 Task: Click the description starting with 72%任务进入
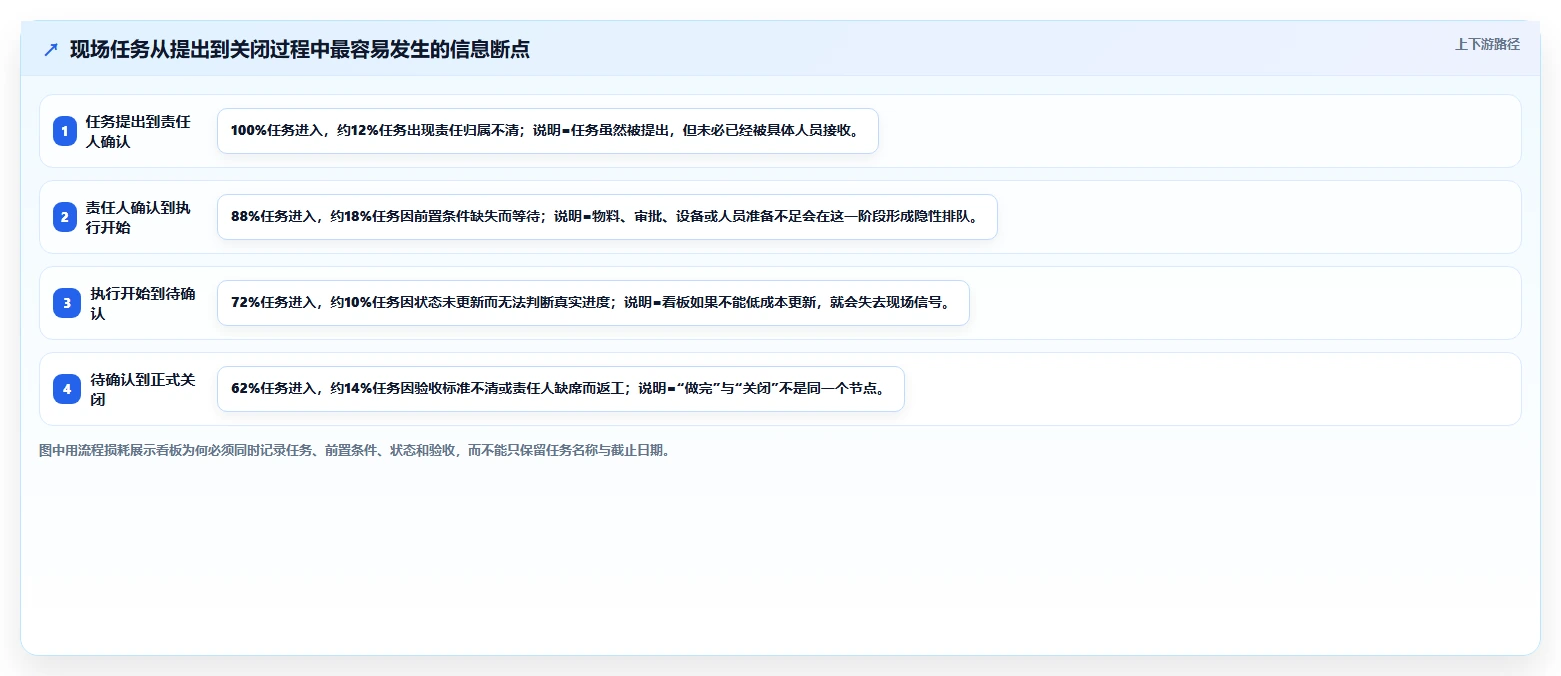coord(593,303)
